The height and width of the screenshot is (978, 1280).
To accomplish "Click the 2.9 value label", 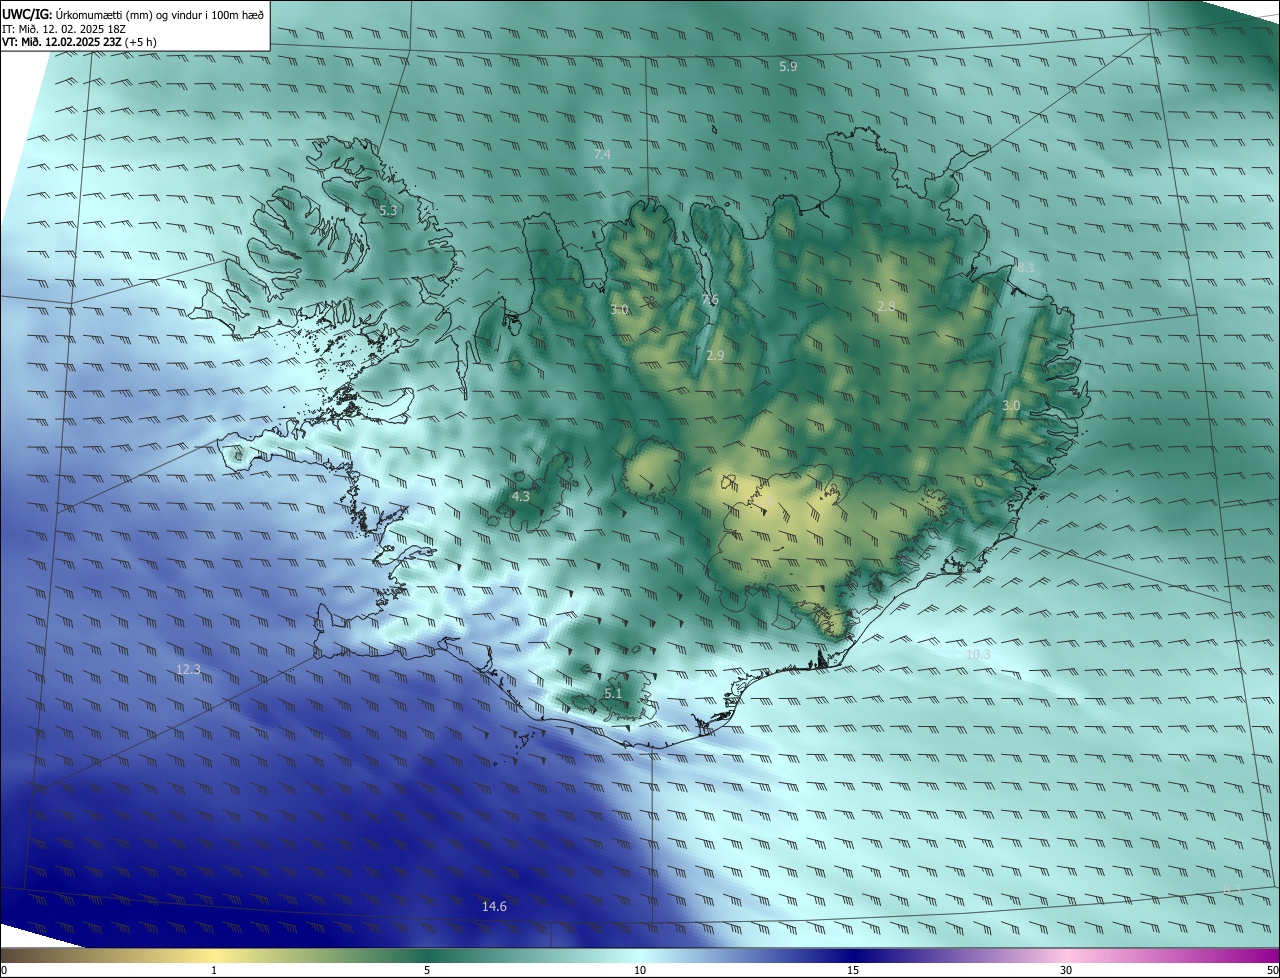I will 715,355.
